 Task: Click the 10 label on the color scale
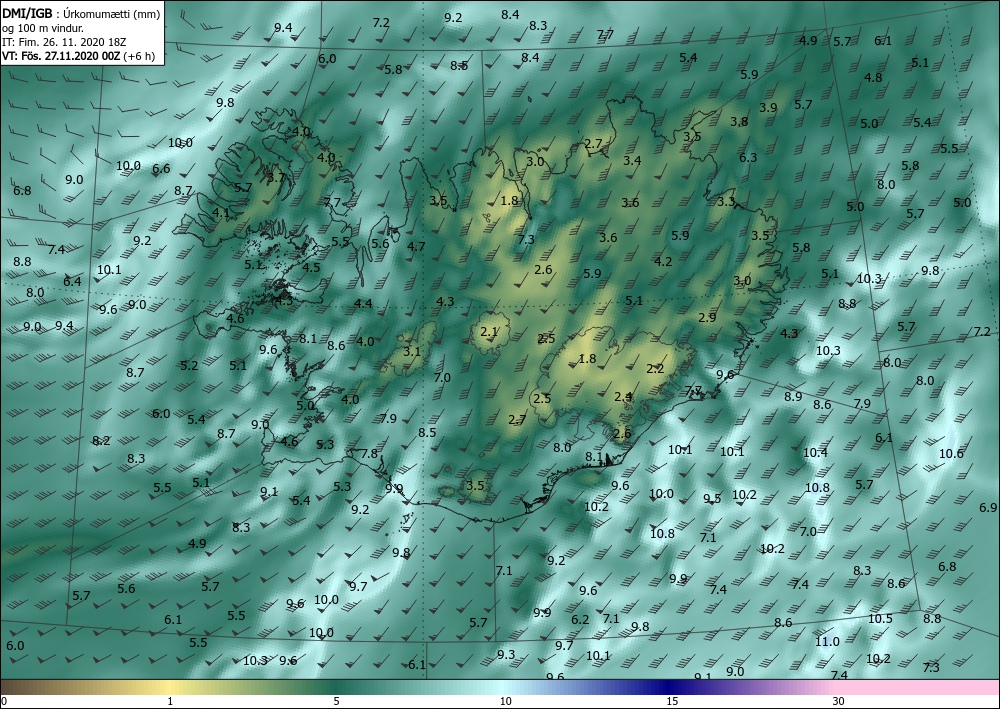505,701
